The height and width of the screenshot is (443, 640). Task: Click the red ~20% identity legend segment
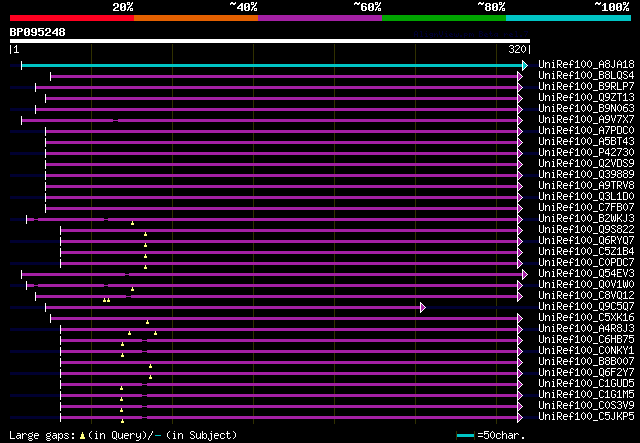71,18
